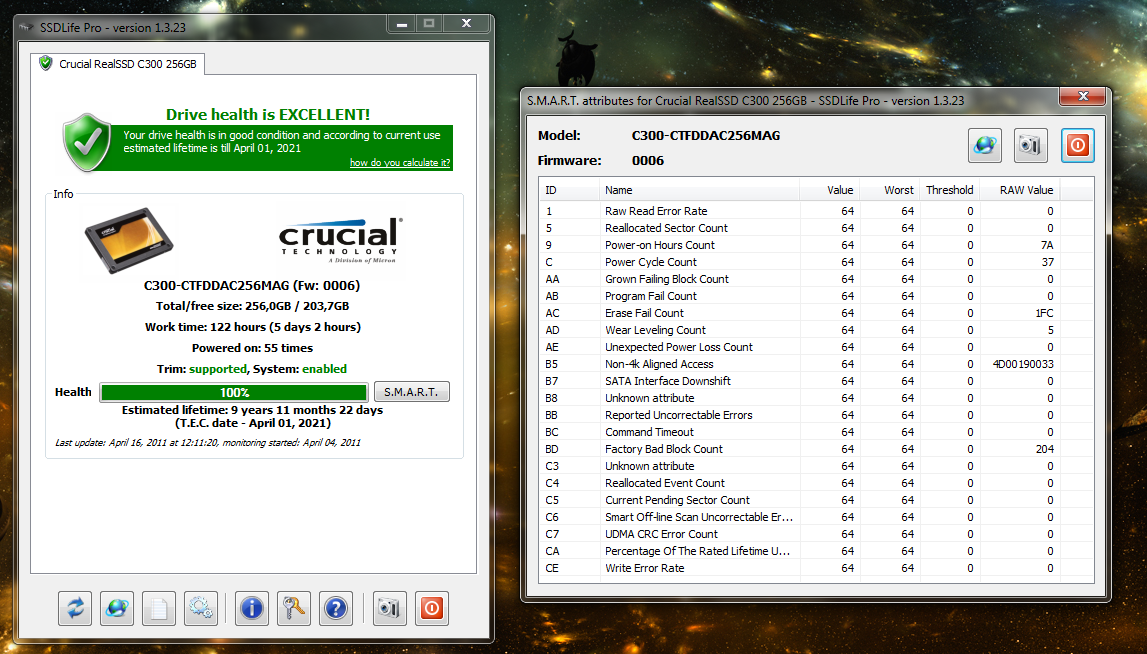Click camera screenshot icon in SSDLife main toolbar

pyautogui.click(x=389, y=609)
